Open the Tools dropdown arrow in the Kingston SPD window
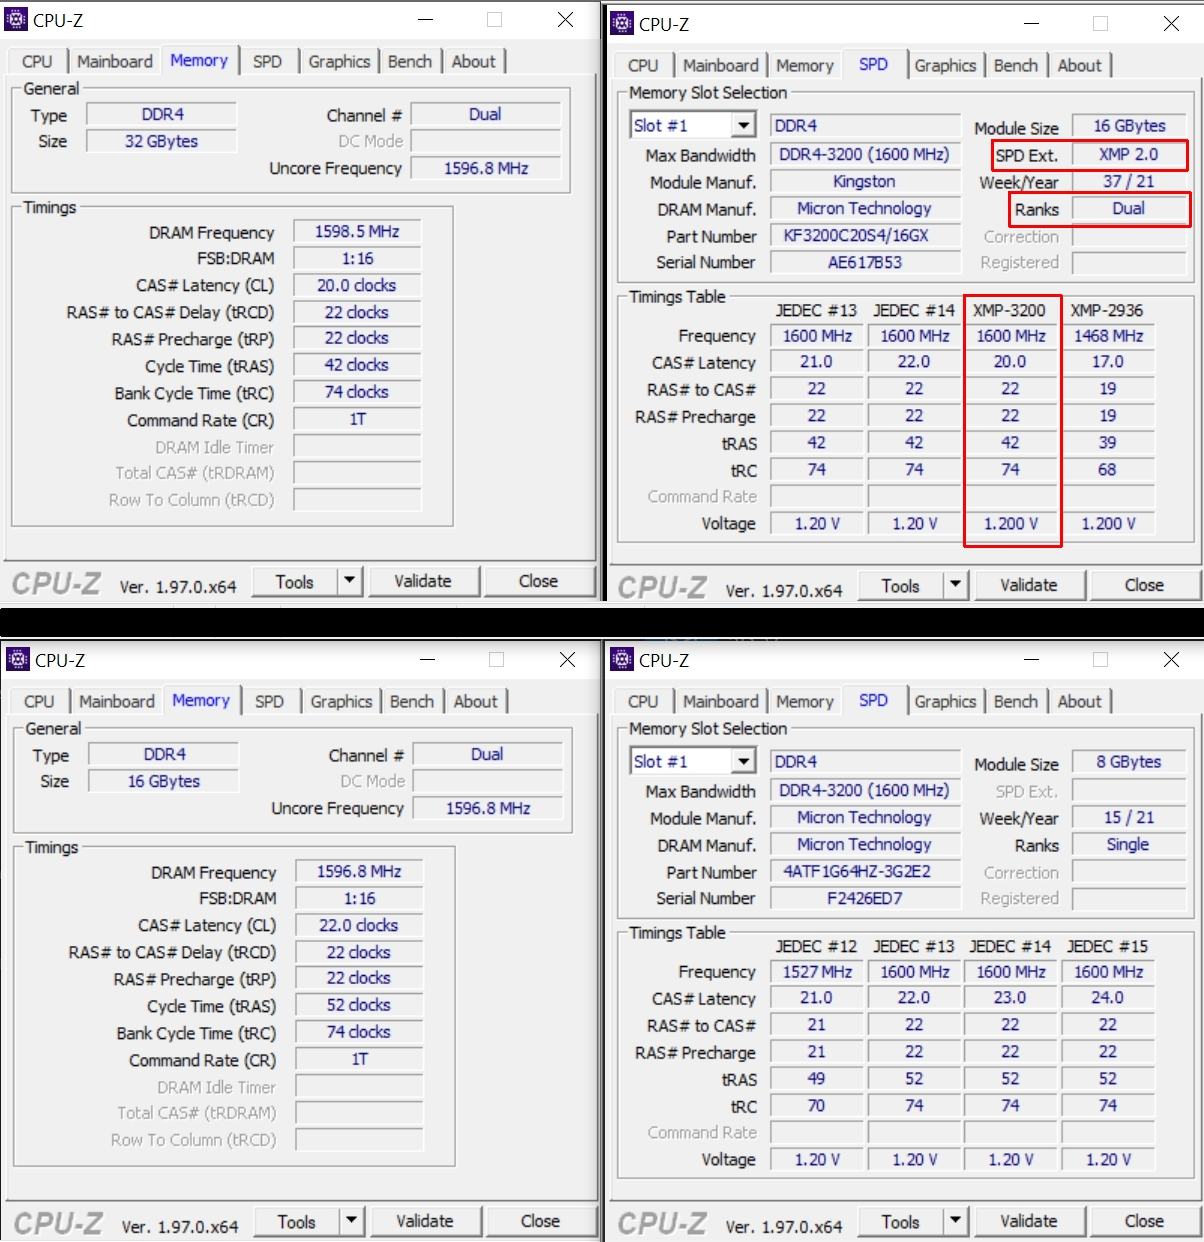 pyautogui.click(x=956, y=585)
